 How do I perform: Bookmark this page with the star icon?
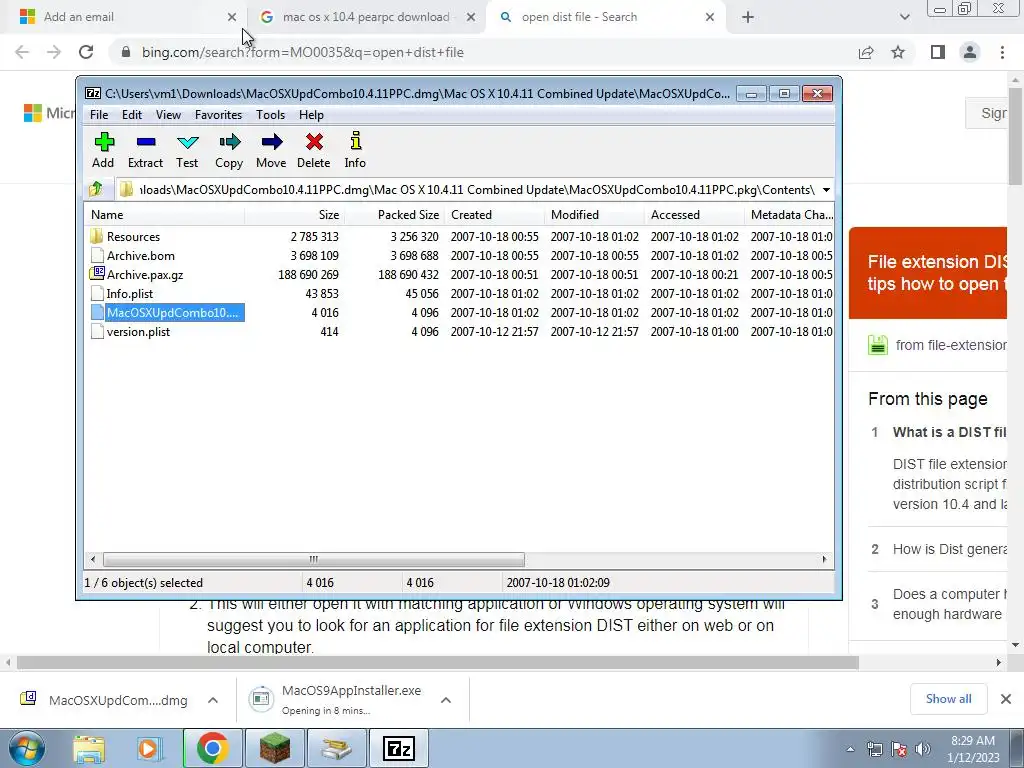(898, 52)
